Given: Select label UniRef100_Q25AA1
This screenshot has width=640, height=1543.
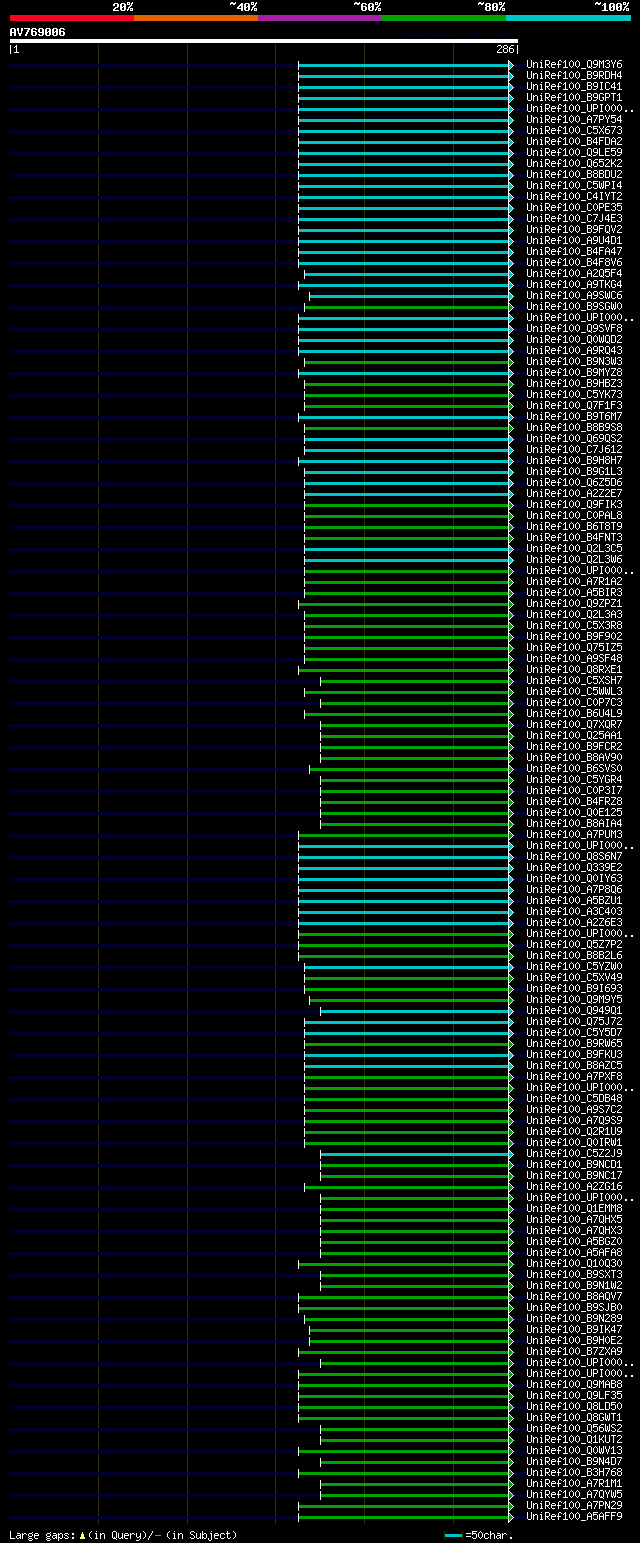Looking at the screenshot, I should [x=574, y=735].
